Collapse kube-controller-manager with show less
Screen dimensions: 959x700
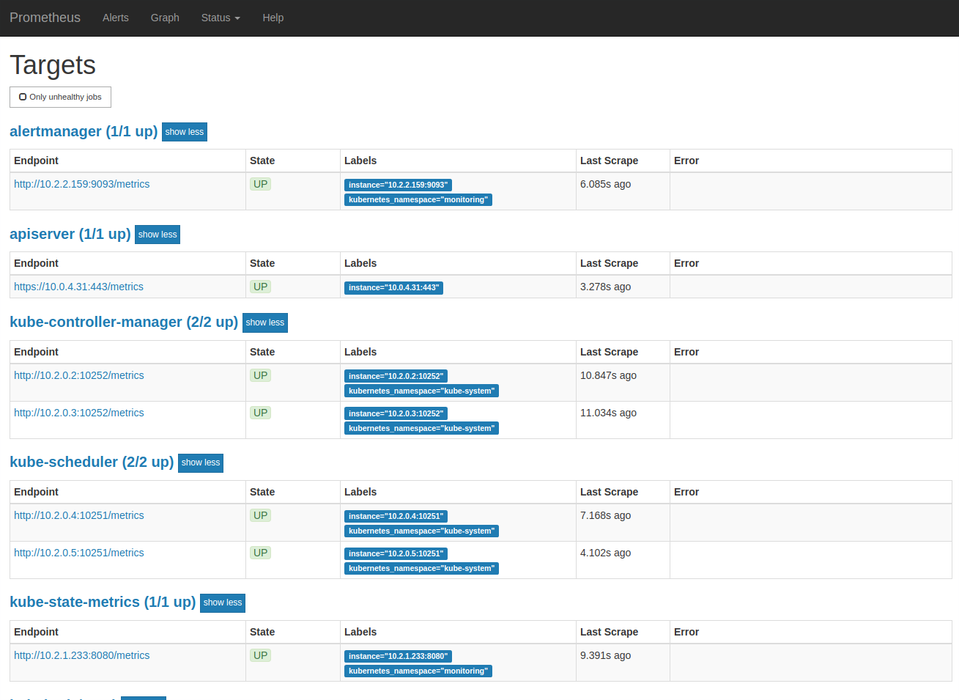click(x=265, y=323)
